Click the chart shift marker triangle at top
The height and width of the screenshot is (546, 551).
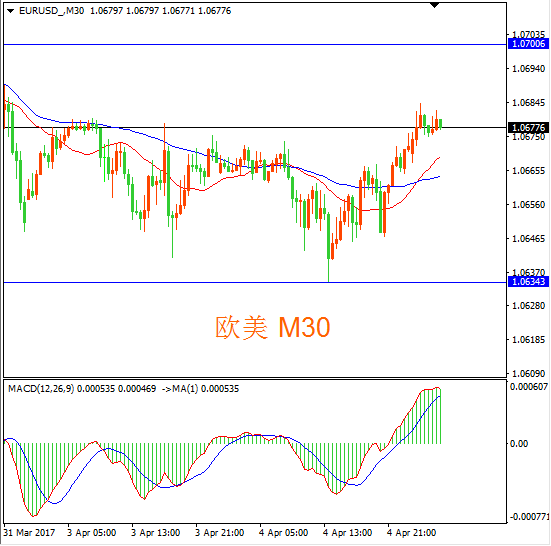[x=435, y=5]
